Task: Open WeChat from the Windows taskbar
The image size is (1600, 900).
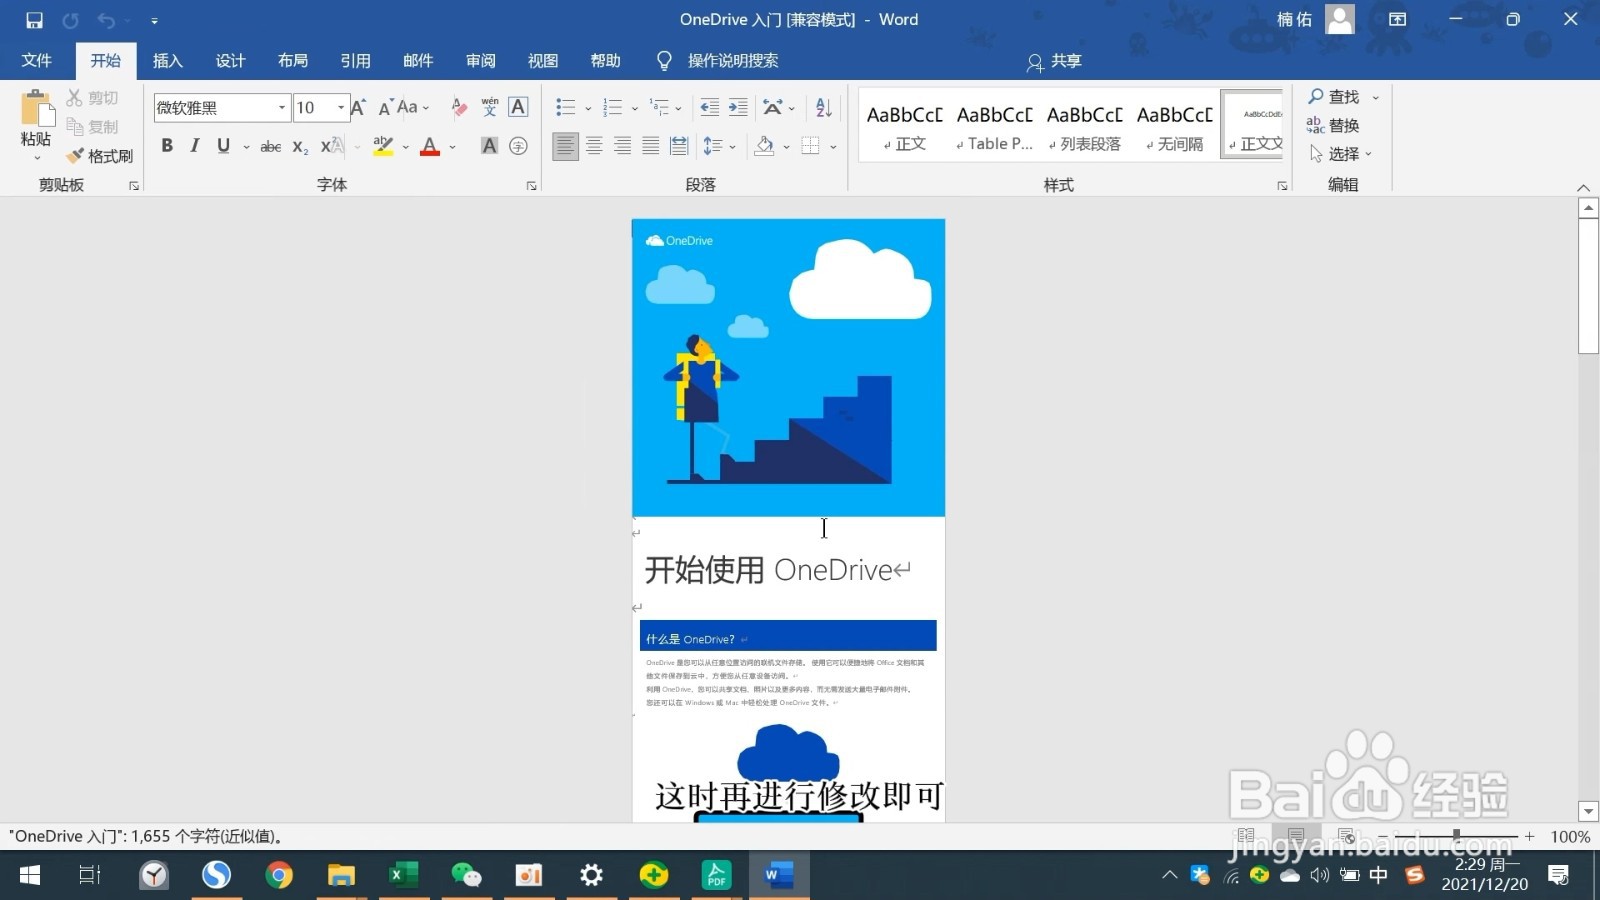Action: [x=466, y=876]
